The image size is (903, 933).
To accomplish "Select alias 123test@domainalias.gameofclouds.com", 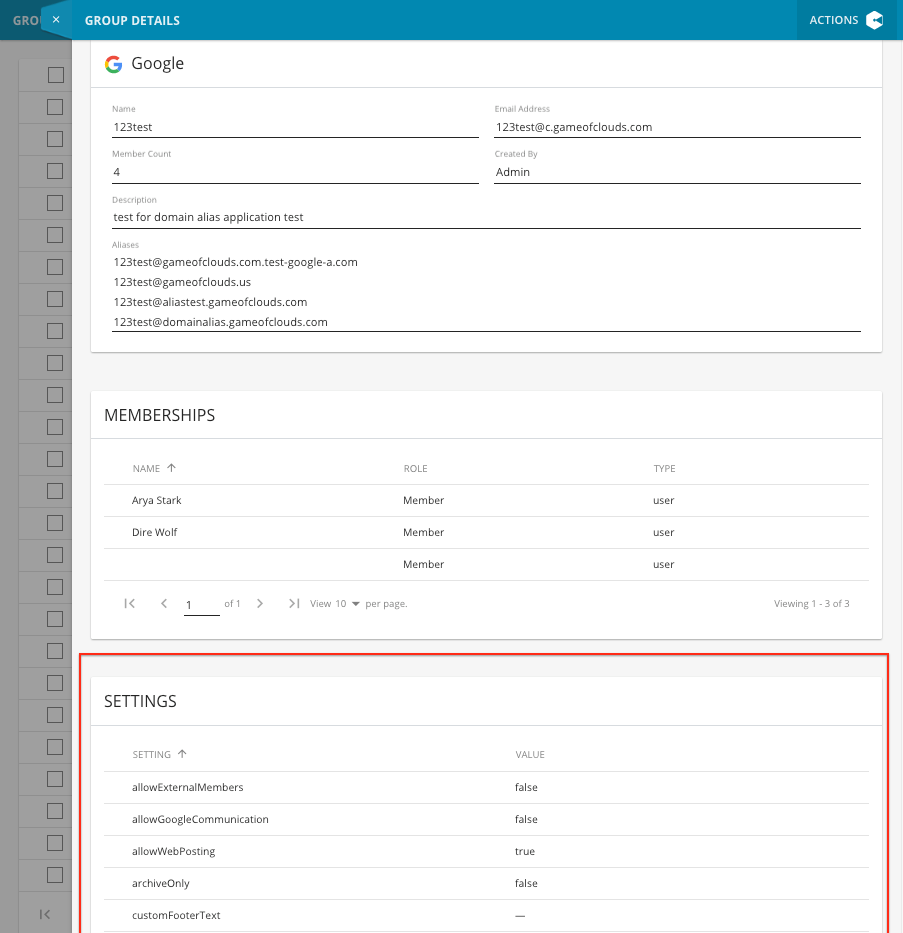I will (220, 322).
